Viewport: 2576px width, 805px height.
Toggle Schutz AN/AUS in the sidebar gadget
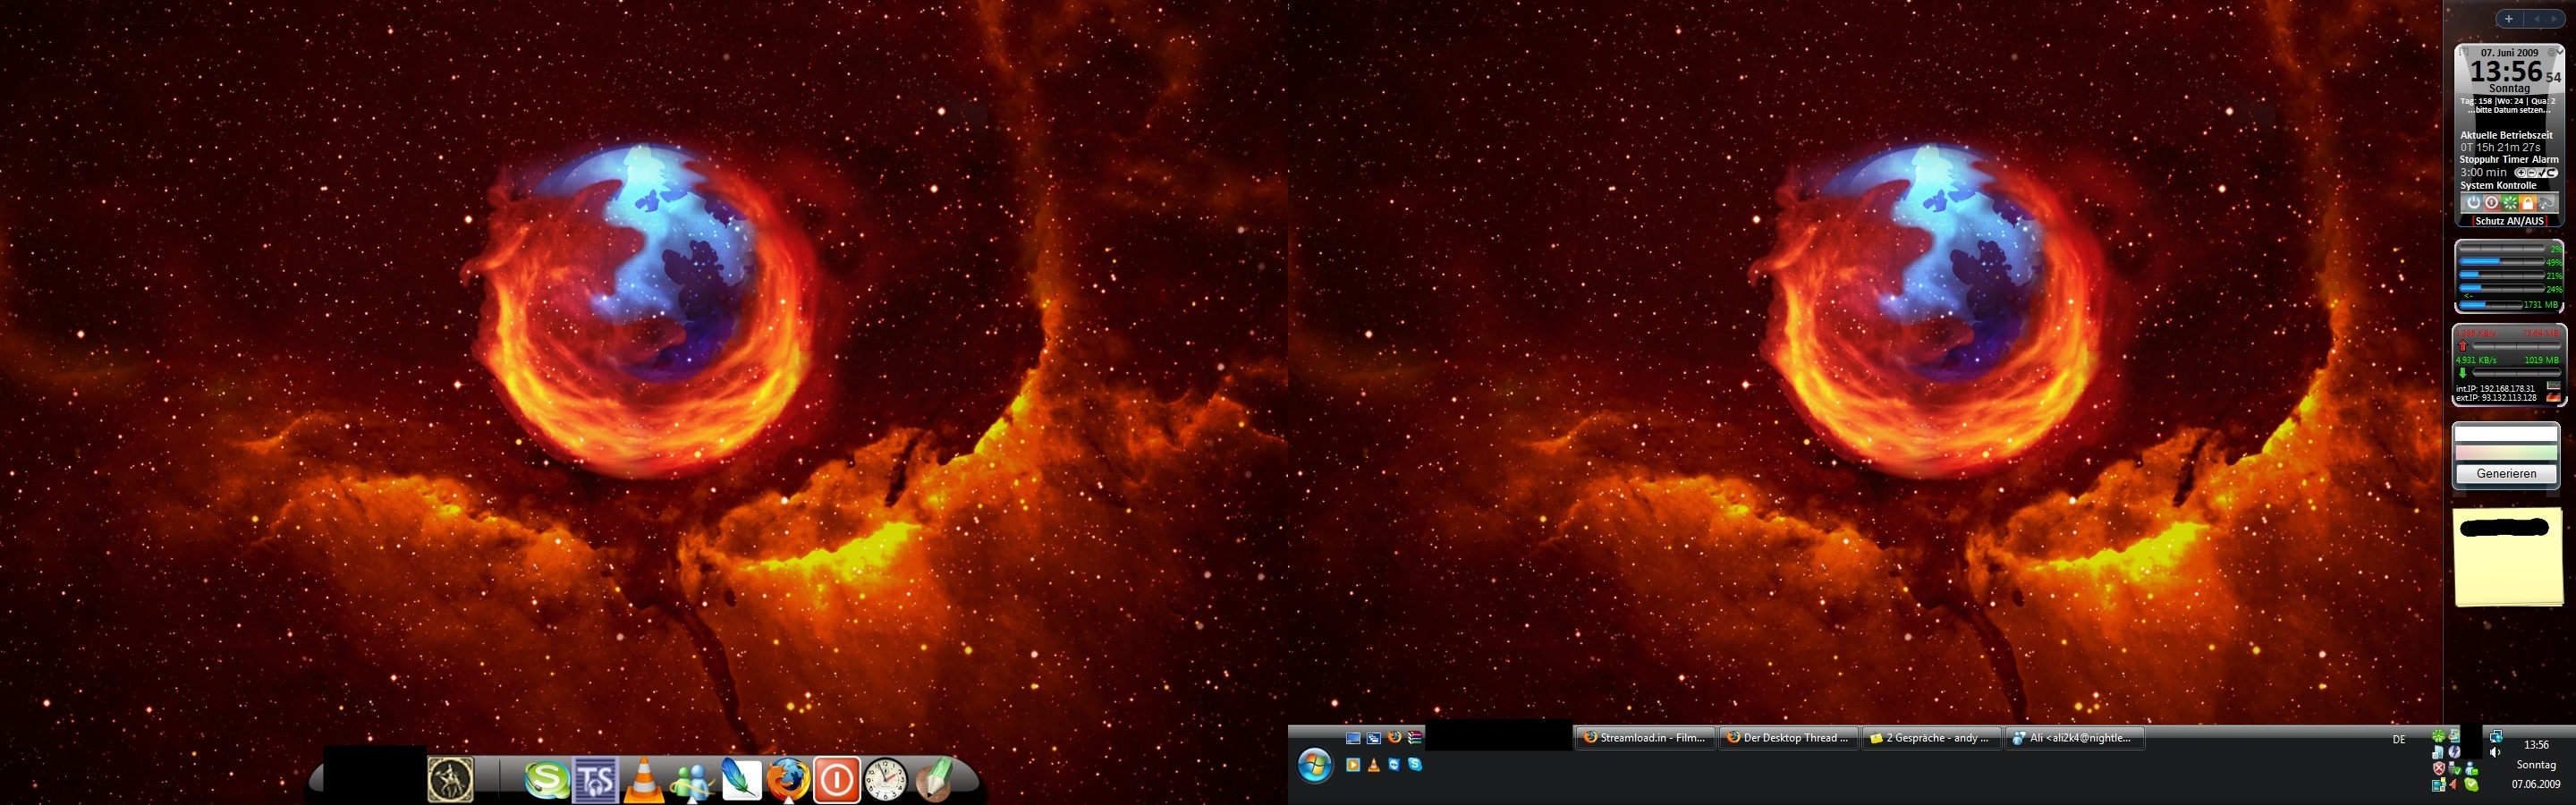tap(2509, 221)
